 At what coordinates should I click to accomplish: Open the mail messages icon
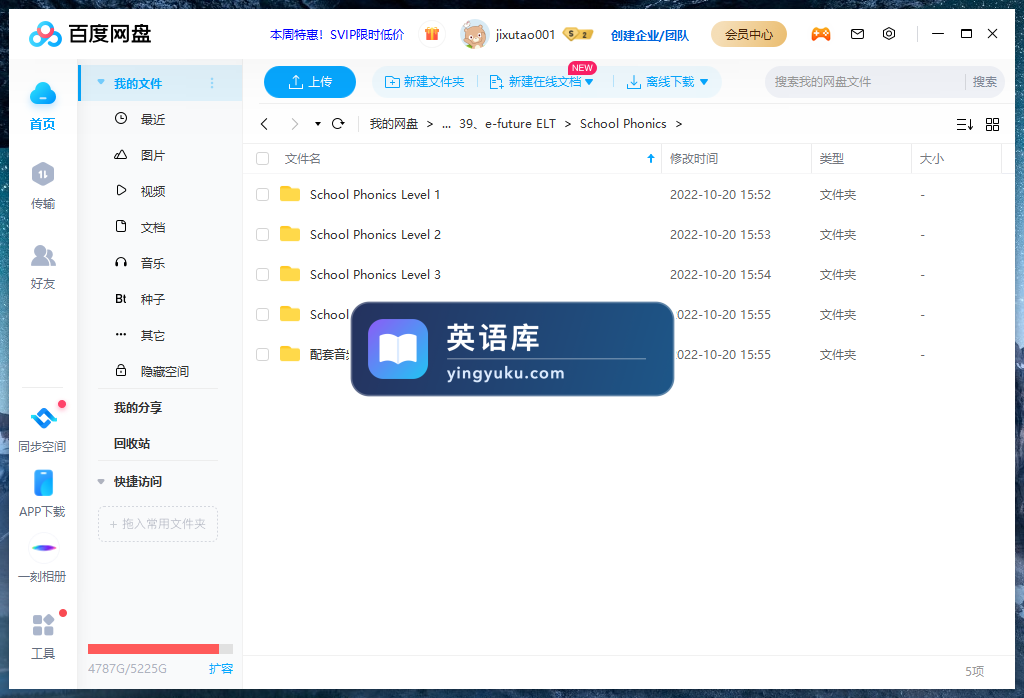[x=857, y=34]
